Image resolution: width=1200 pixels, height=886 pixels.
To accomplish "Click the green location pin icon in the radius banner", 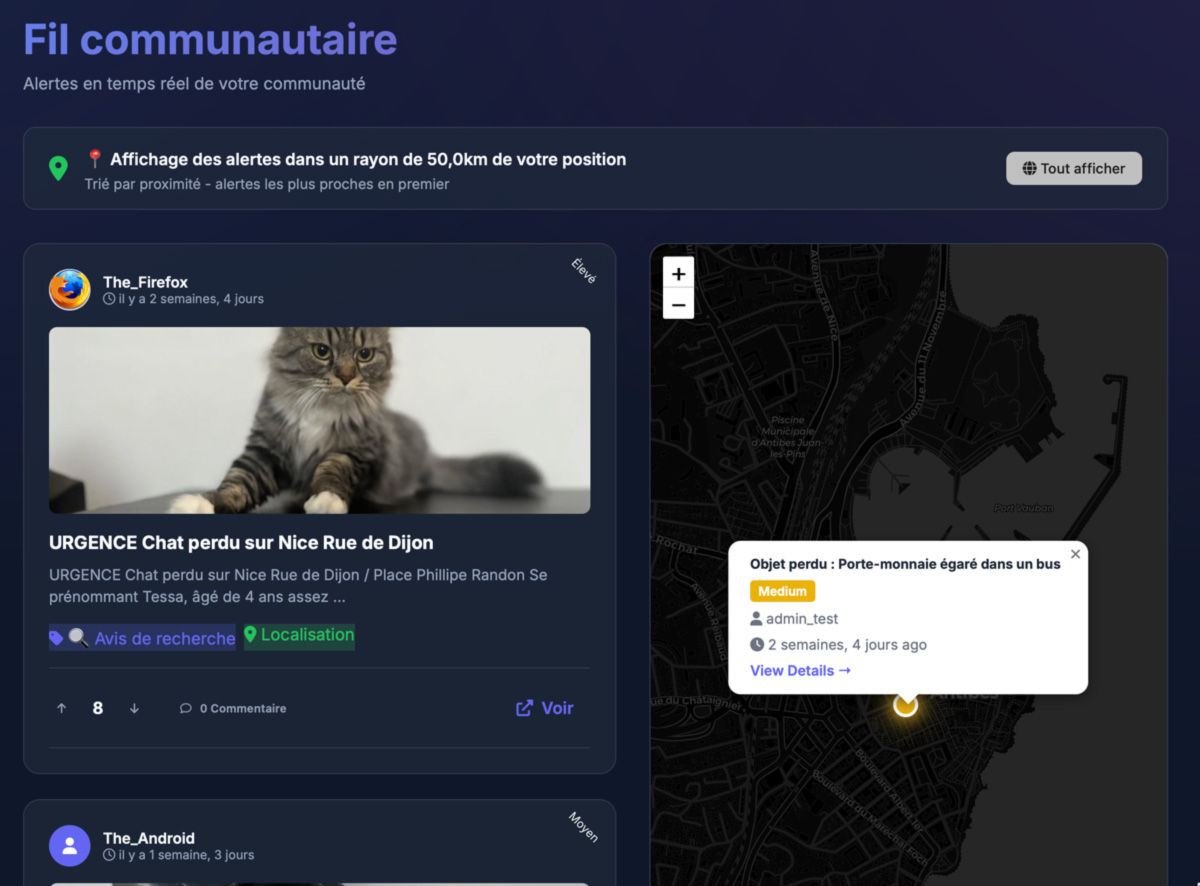I will pos(58,168).
